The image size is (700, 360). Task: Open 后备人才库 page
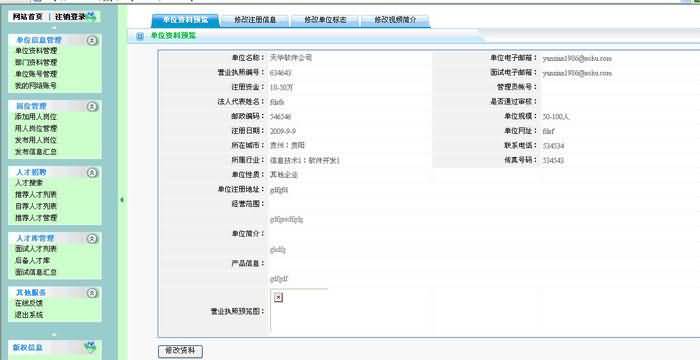[33, 260]
